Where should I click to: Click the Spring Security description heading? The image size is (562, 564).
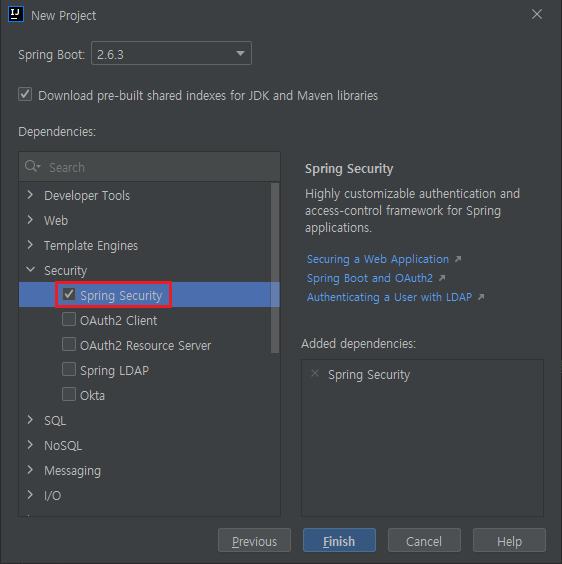(x=349, y=169)
